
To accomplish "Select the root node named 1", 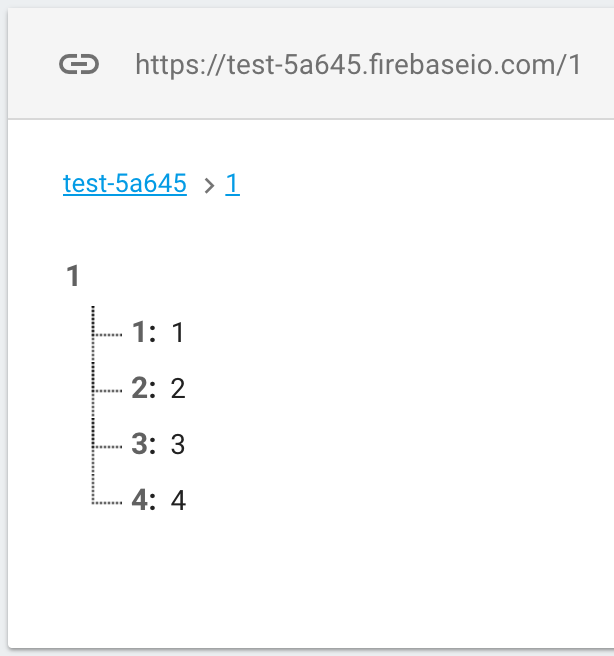I will coord(73,276).
